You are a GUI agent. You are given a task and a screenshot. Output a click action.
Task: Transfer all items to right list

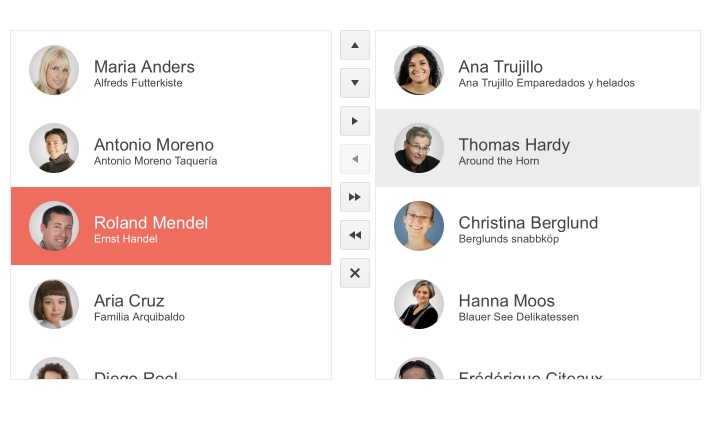coord(355,197)
